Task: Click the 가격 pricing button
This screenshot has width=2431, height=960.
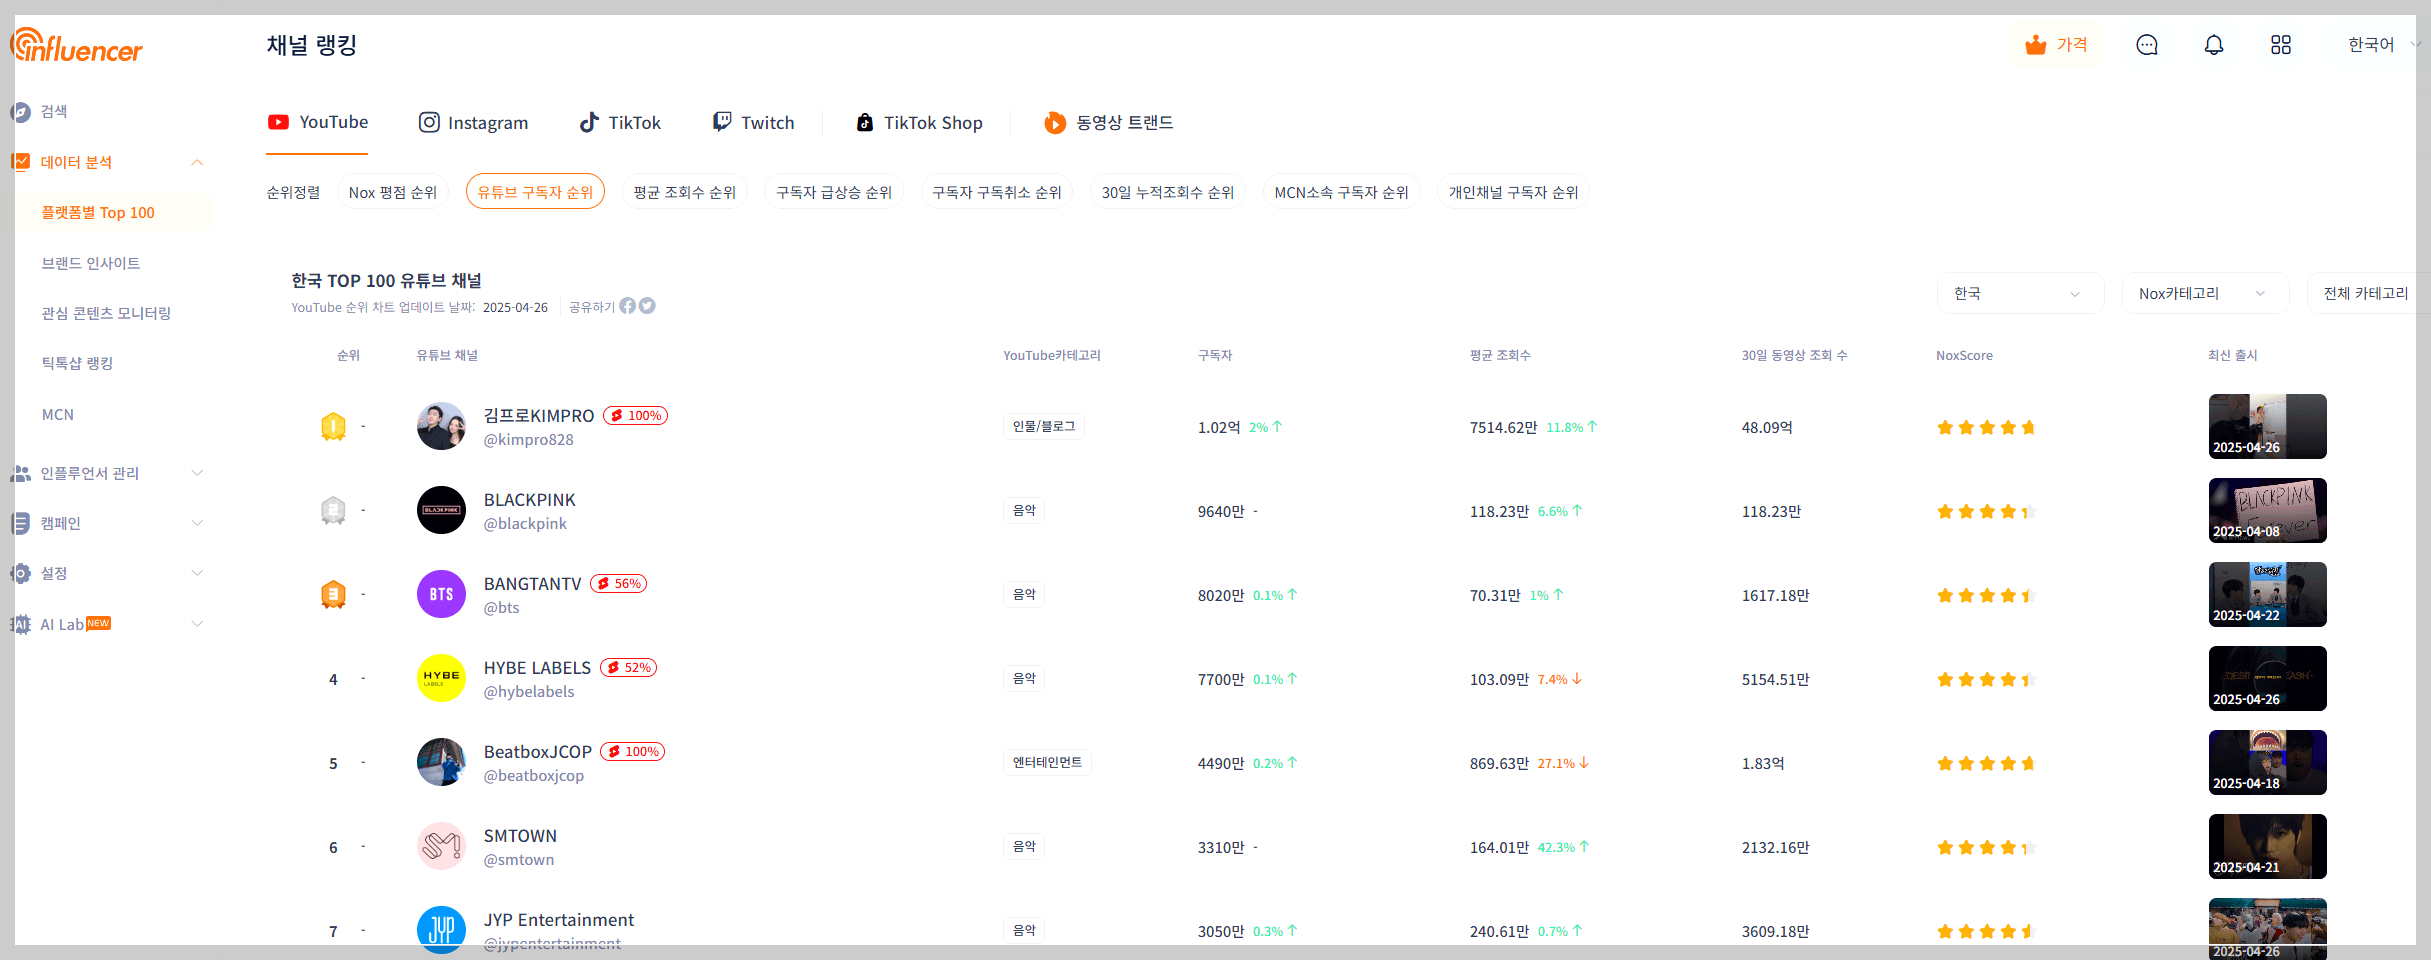Action: point(2056,45)
